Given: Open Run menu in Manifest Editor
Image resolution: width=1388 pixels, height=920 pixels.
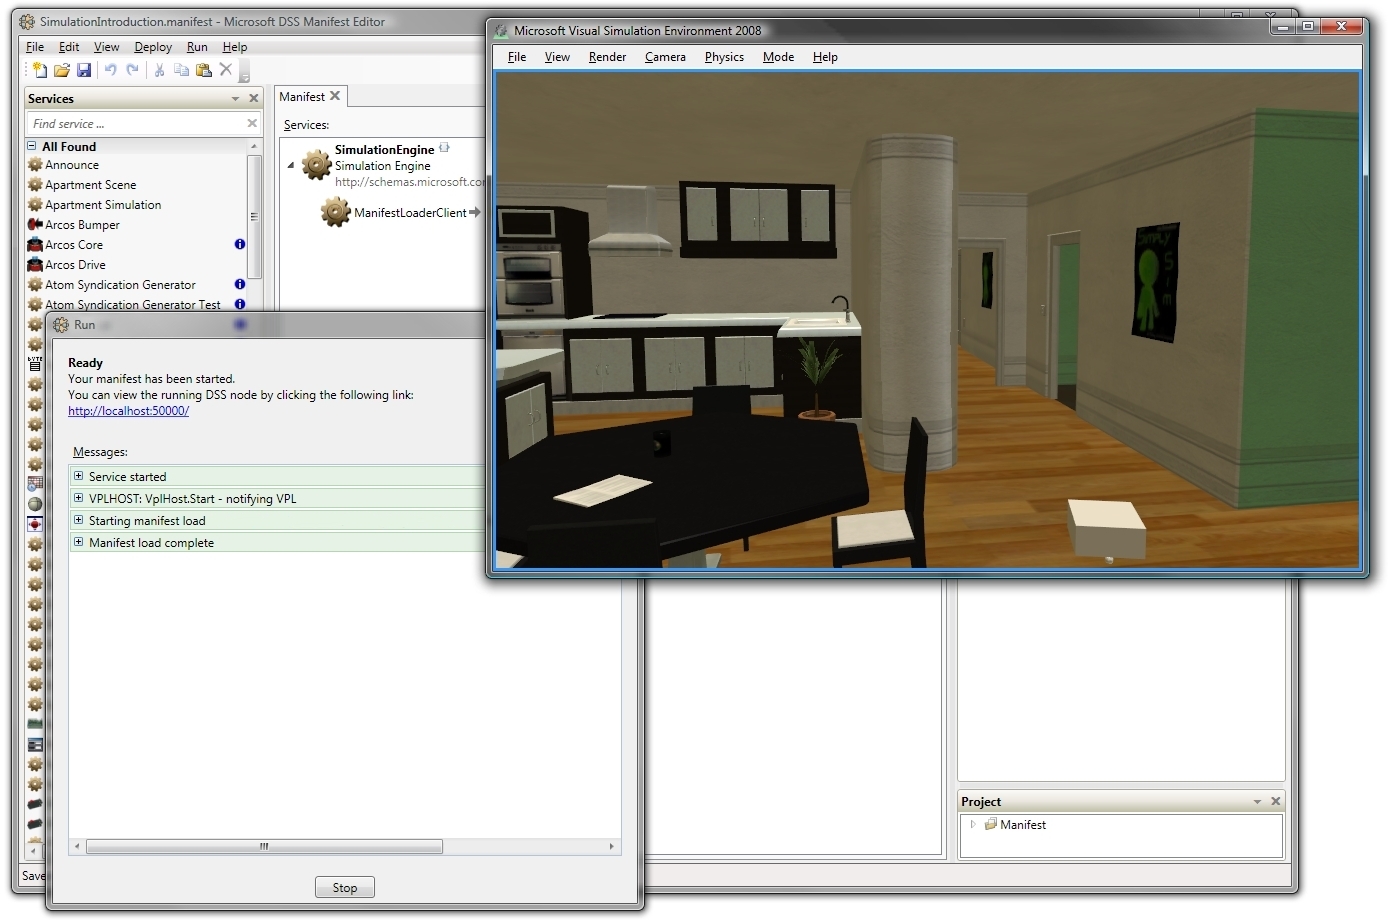Looking at the screenshot, I should pyautogui.click(x=197, y=47).
